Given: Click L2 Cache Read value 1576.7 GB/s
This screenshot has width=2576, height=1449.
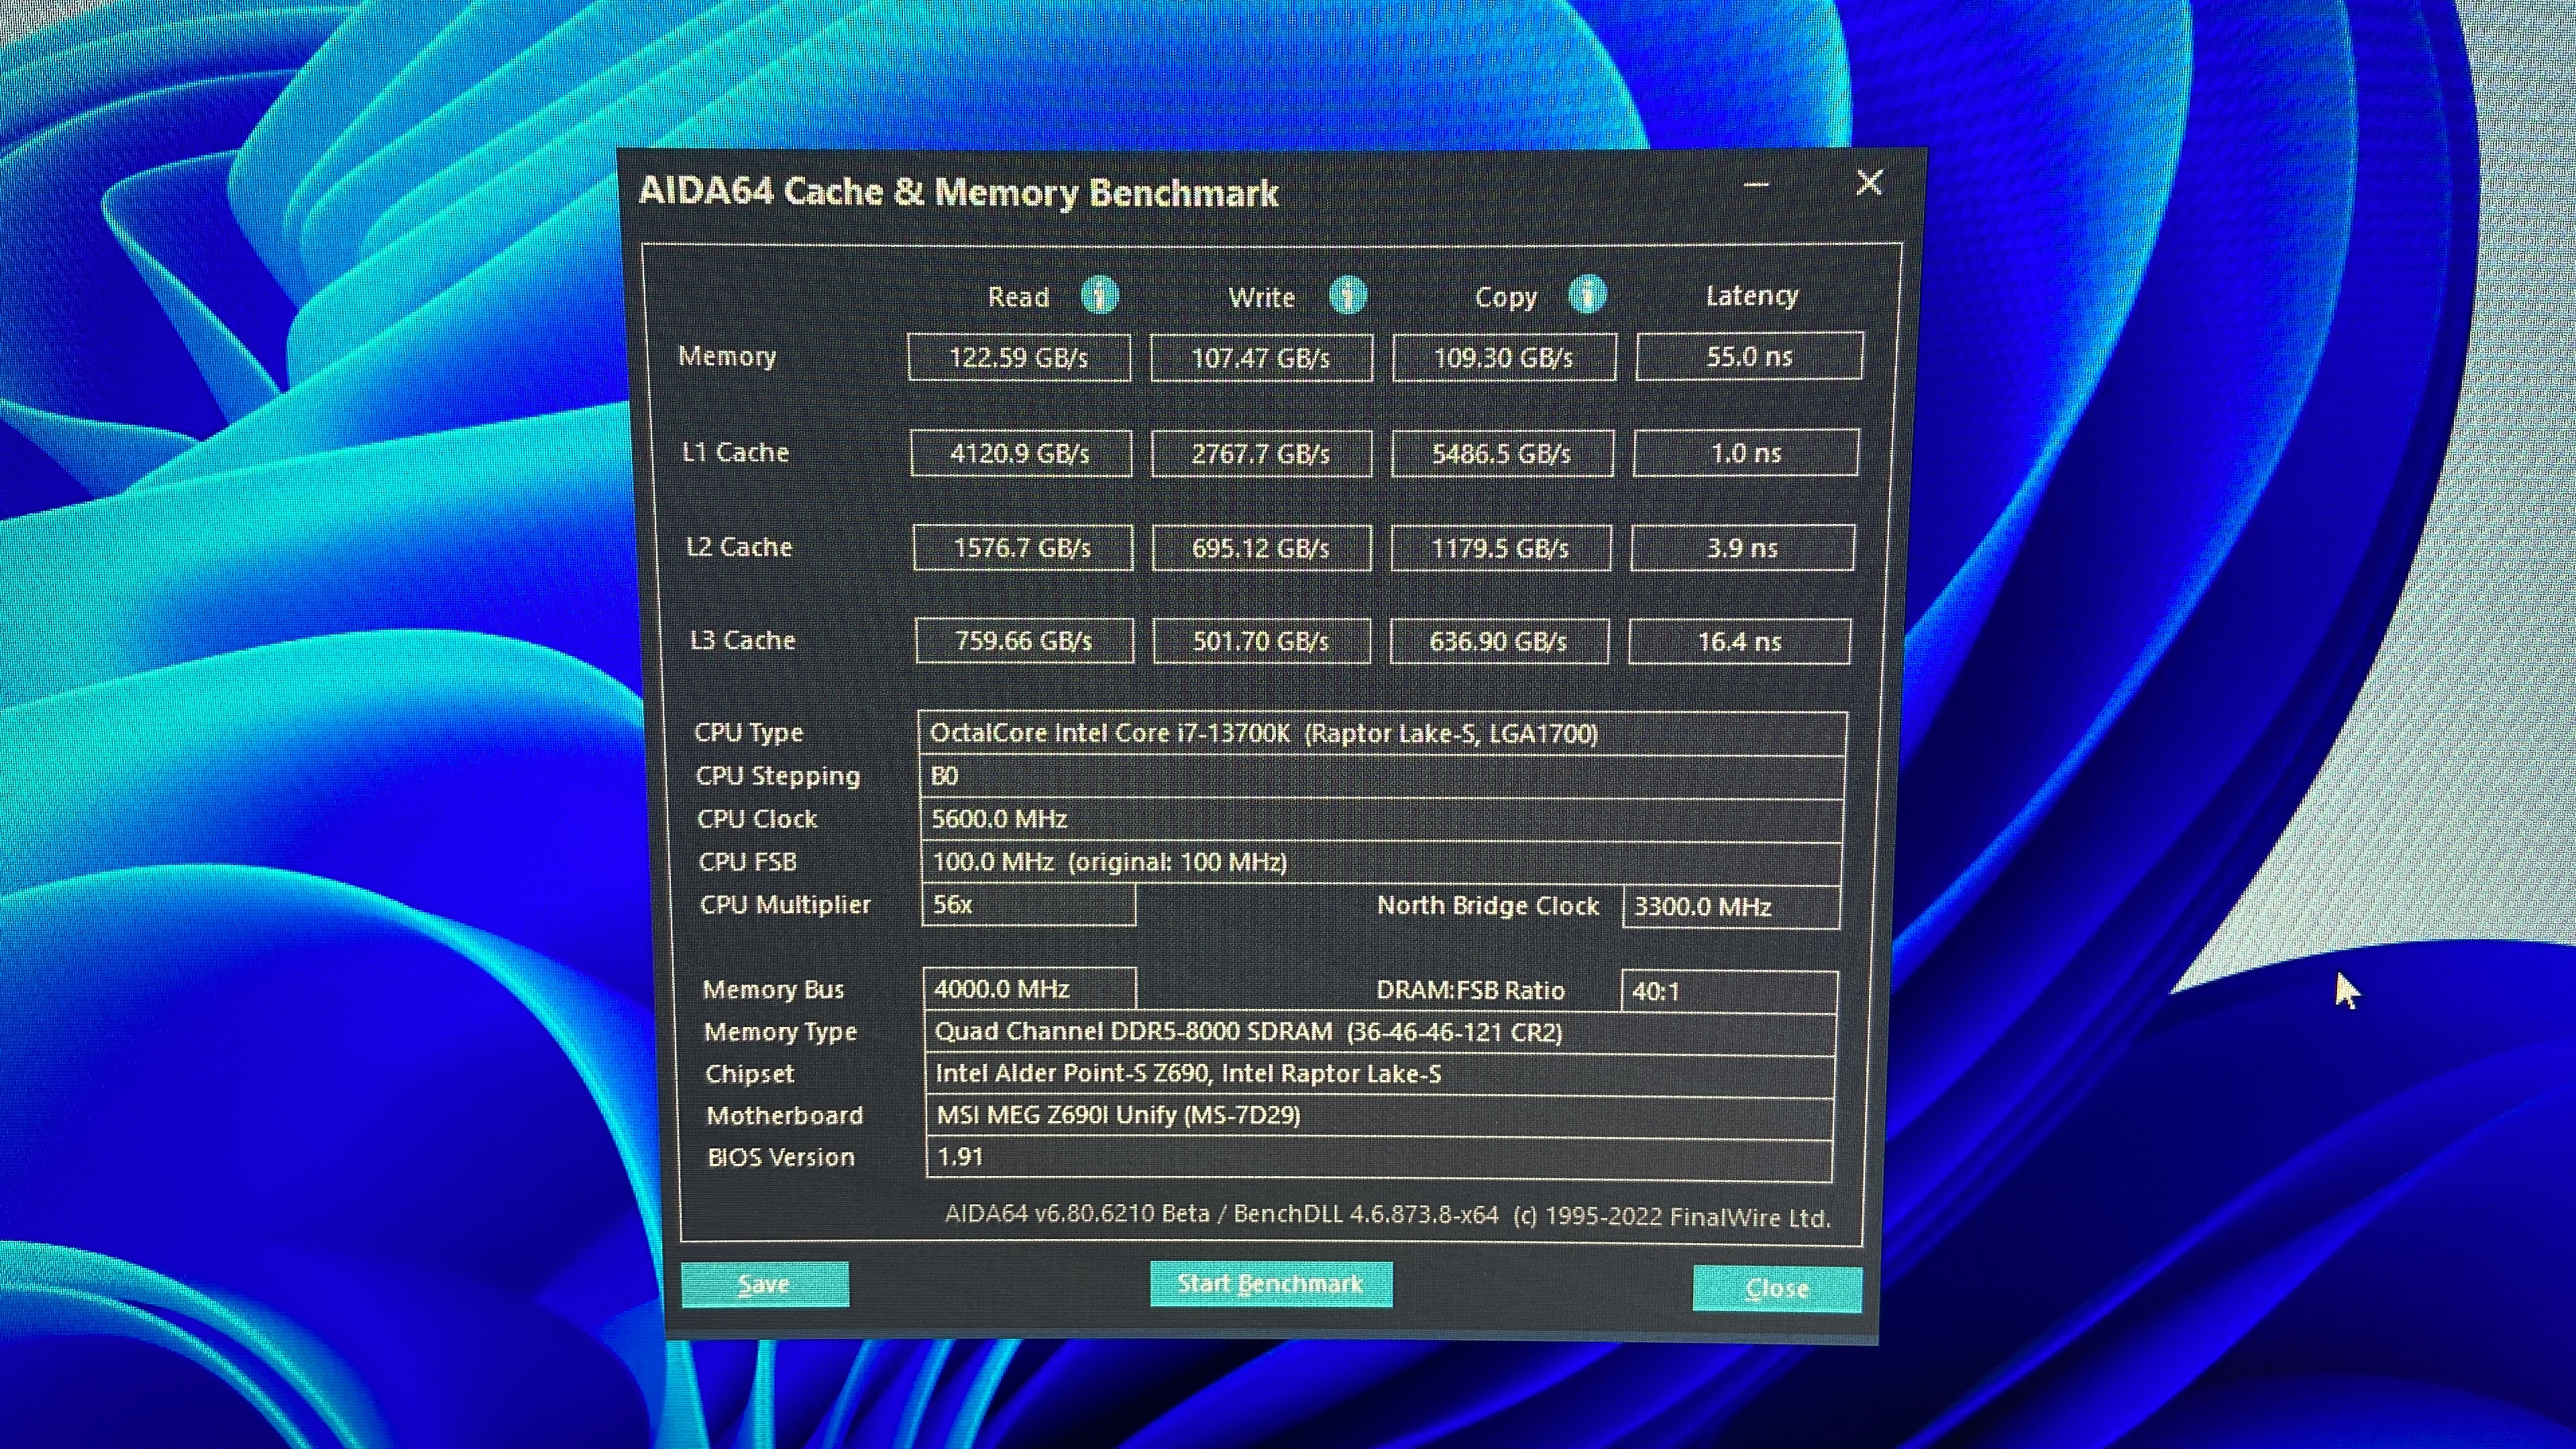Looking at the screenshot, I should coord(1023,548).
